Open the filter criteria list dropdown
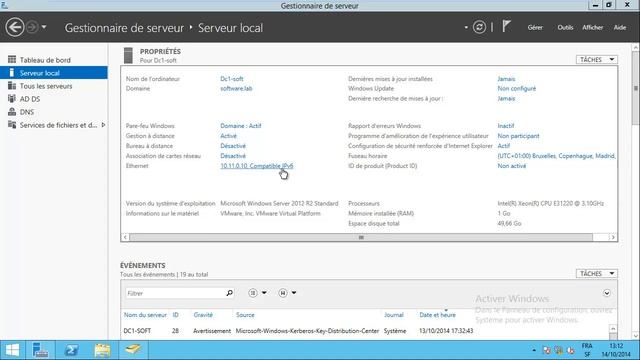This screenshot has width=640, height=360. (257, 293)
